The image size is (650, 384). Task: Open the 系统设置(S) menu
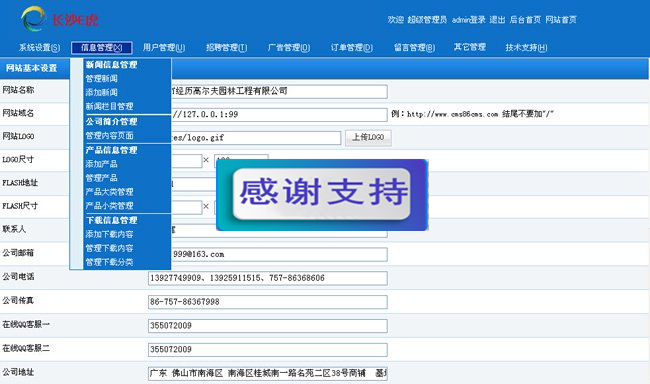point(39,48)
